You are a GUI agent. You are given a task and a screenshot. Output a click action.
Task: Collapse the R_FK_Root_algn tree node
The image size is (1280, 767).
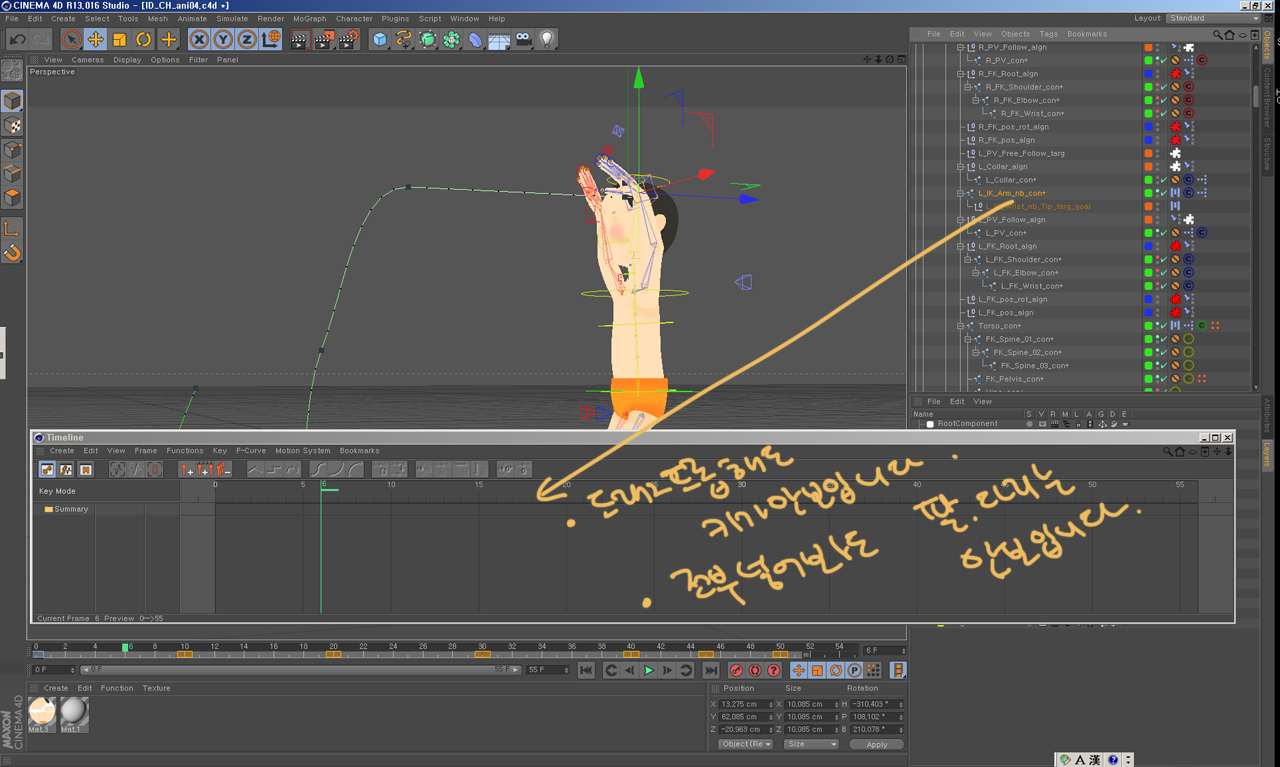[960, 74]
